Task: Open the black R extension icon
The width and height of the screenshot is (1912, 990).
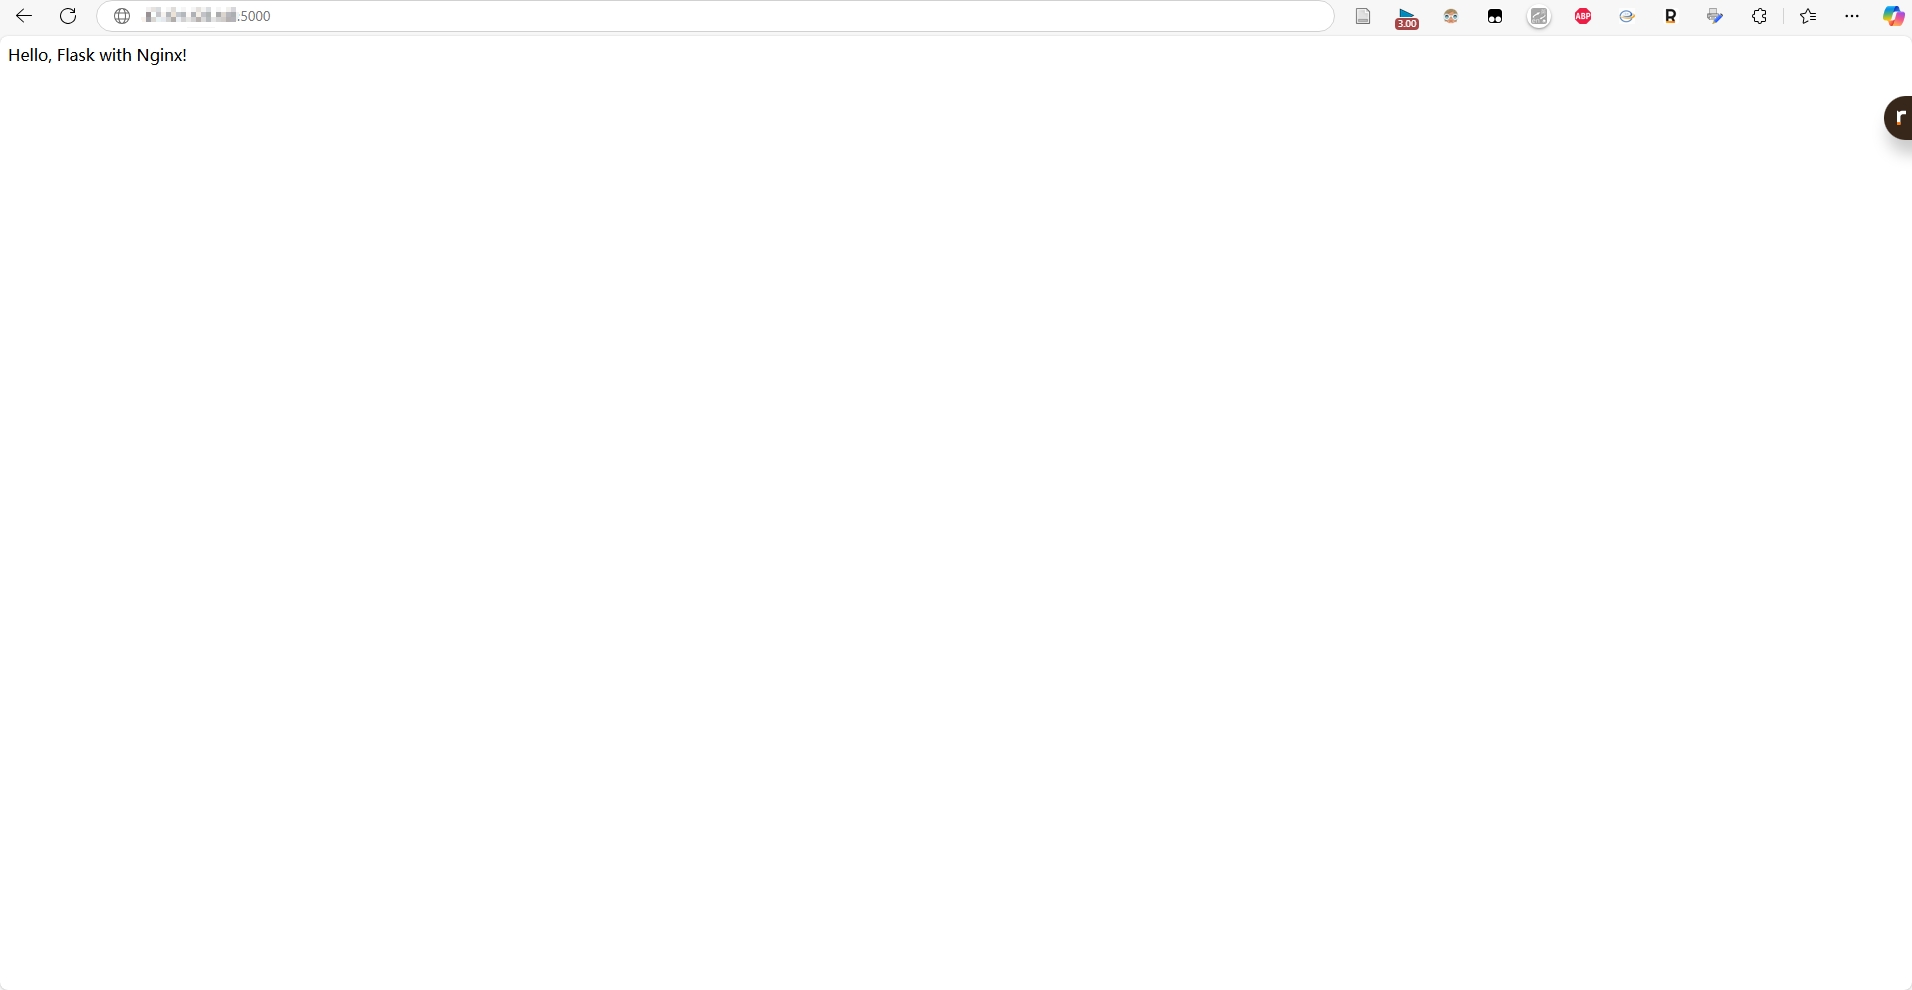Action: click(1671, 16)
